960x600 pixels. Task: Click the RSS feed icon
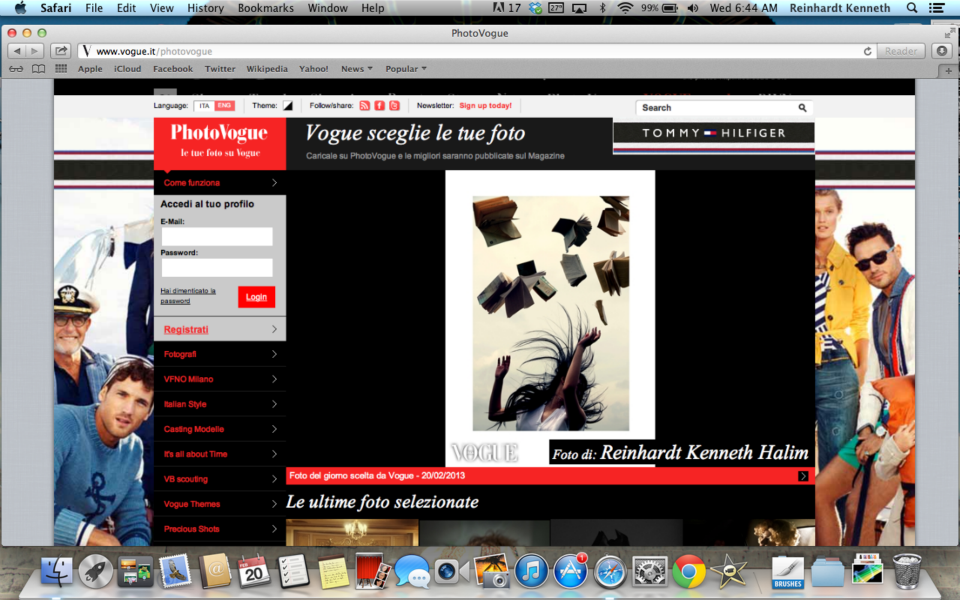coord(364,105)
